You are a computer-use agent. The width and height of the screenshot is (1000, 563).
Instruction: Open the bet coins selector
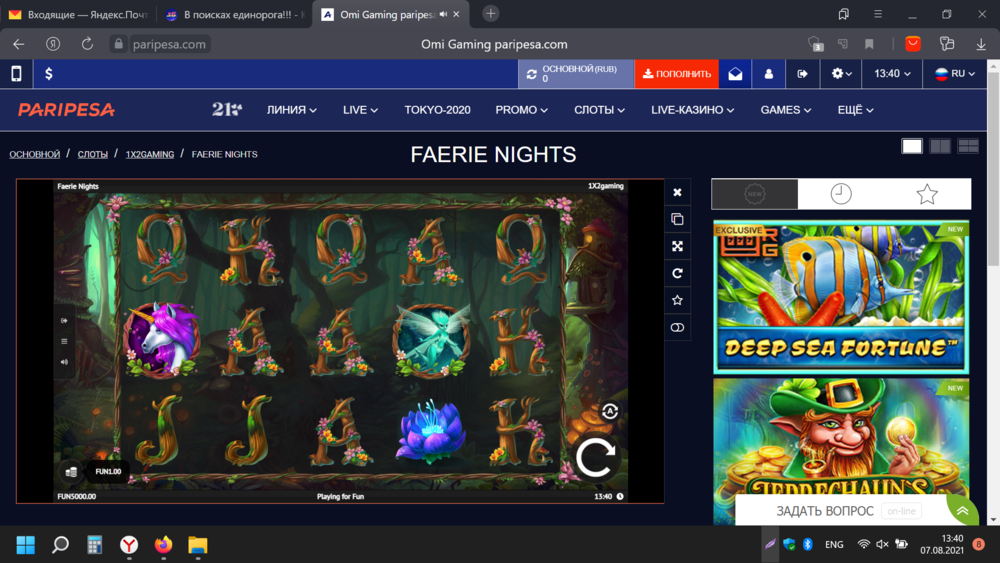tap(71, 472)
